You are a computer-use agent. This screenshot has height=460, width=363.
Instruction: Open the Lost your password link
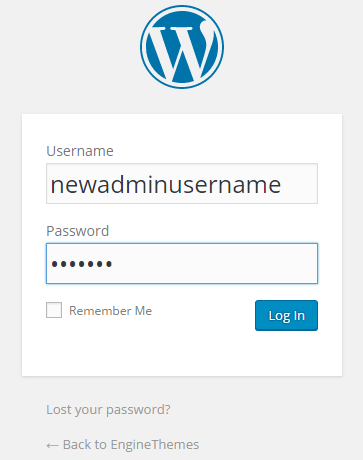[x=108, y=410]
